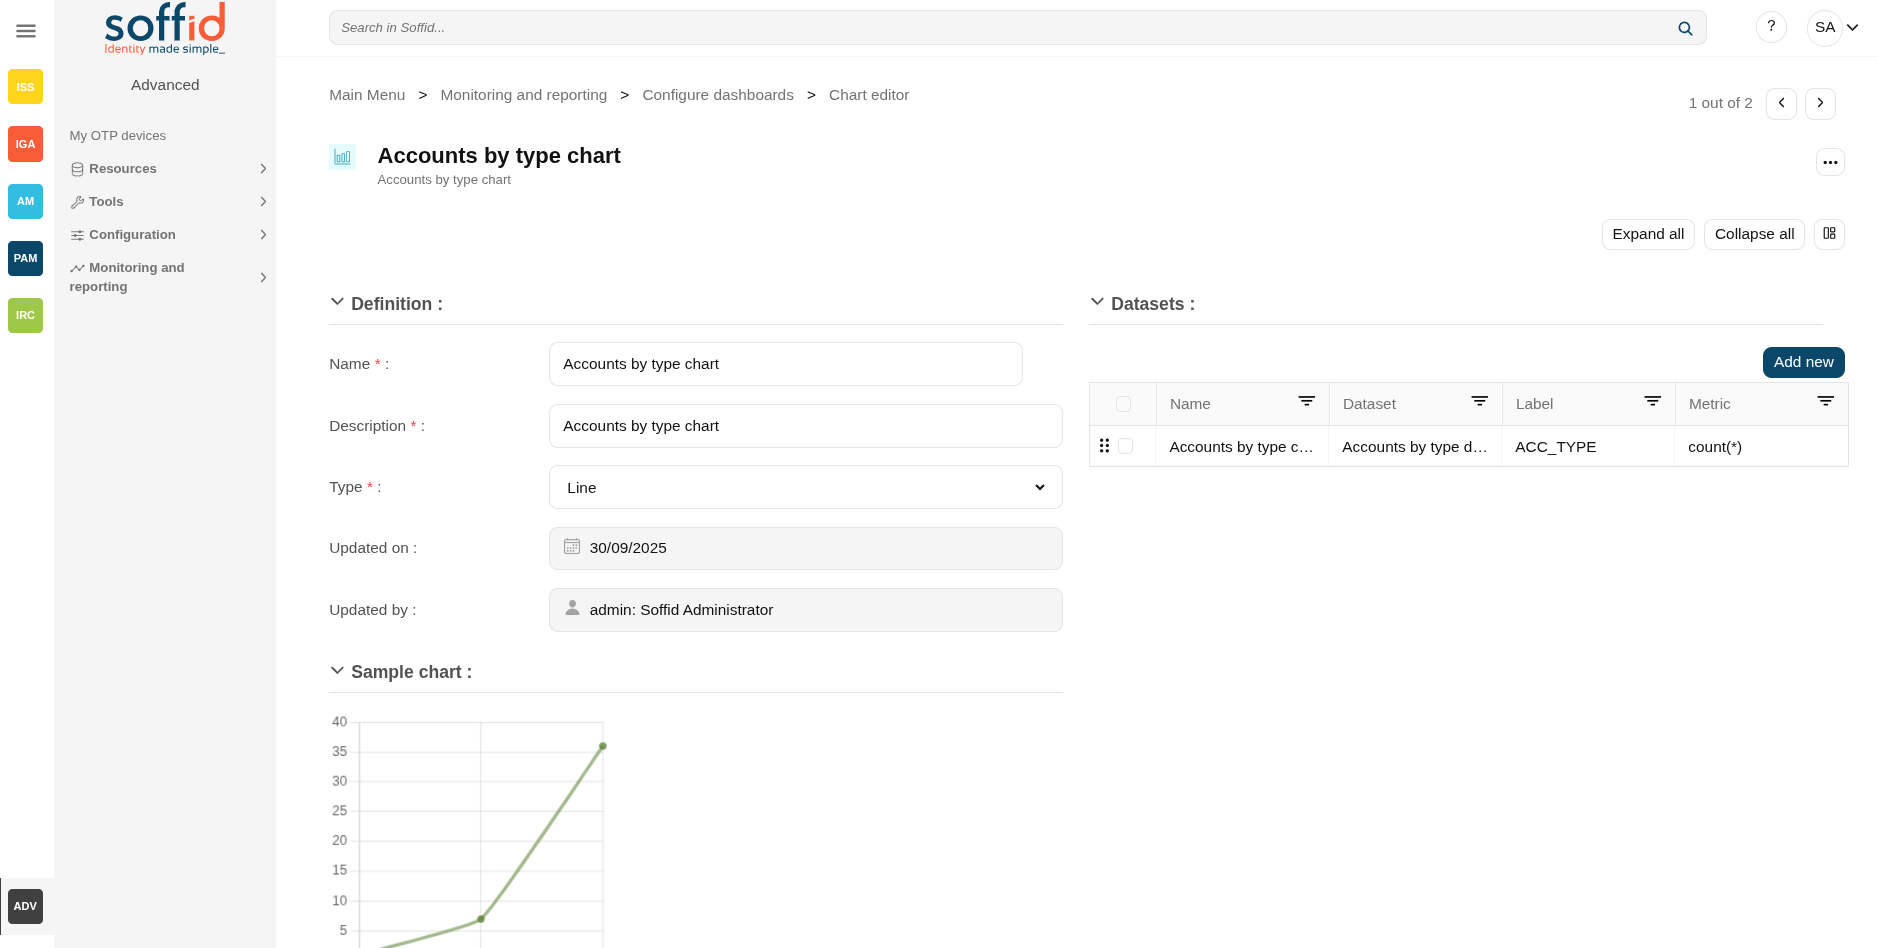
Task: Open the IGA module icon
Action: [x=25, y=144]
